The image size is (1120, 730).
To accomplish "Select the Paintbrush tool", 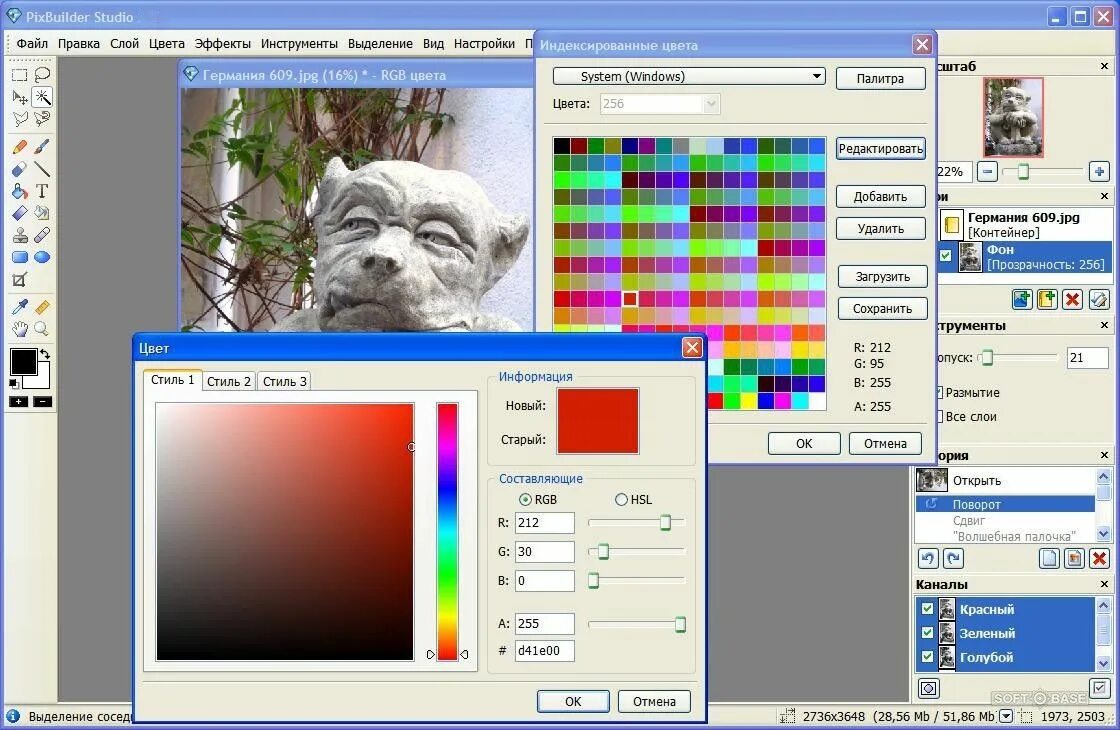I will 42,147.
